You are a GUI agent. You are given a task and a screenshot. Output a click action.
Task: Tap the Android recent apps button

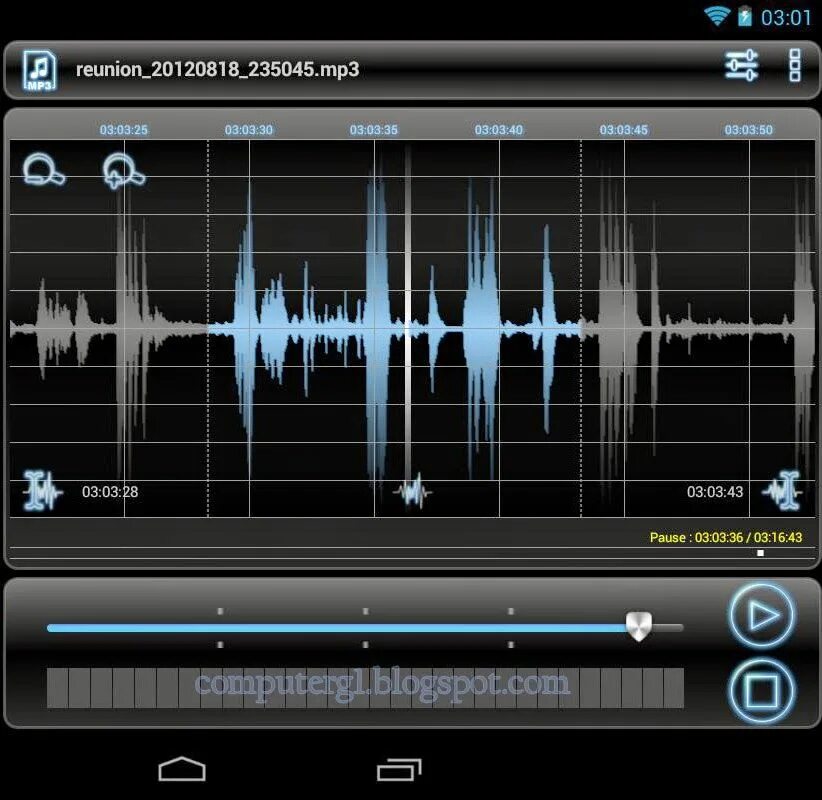click(399, 770)
